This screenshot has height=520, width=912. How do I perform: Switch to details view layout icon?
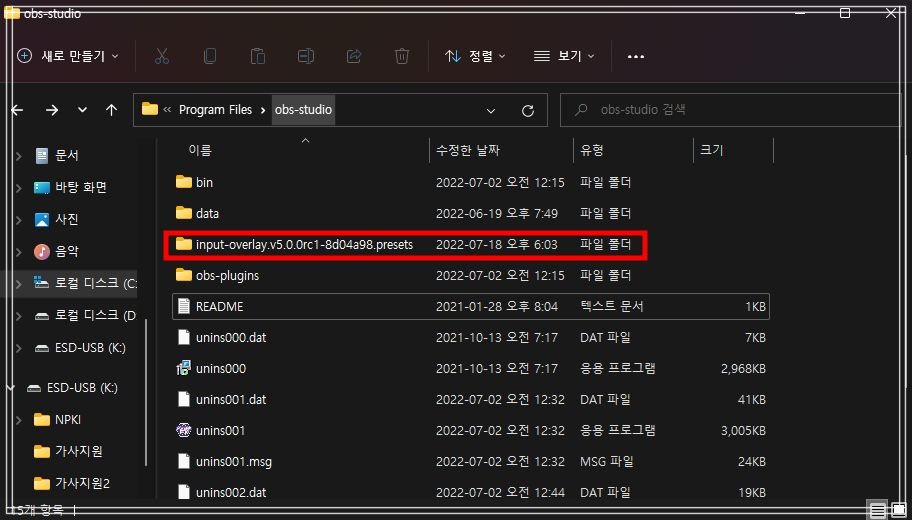[878, 511]
